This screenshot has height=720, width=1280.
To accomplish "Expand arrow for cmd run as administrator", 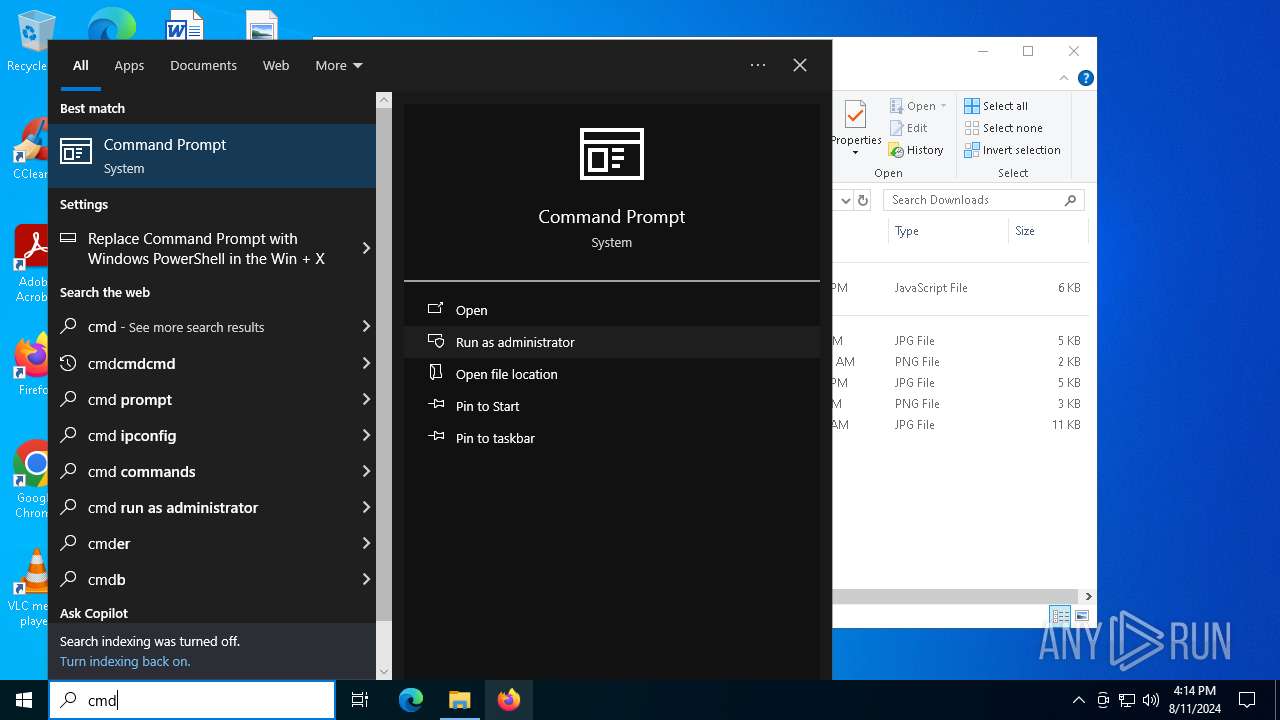I will pos(366,507).
